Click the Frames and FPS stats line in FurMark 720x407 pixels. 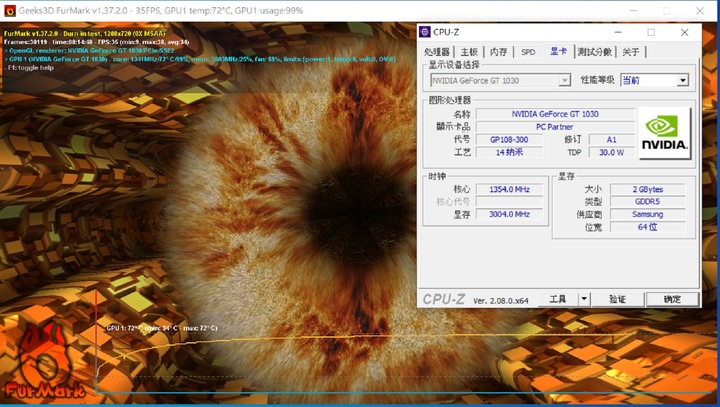click(x=96, y=42)
